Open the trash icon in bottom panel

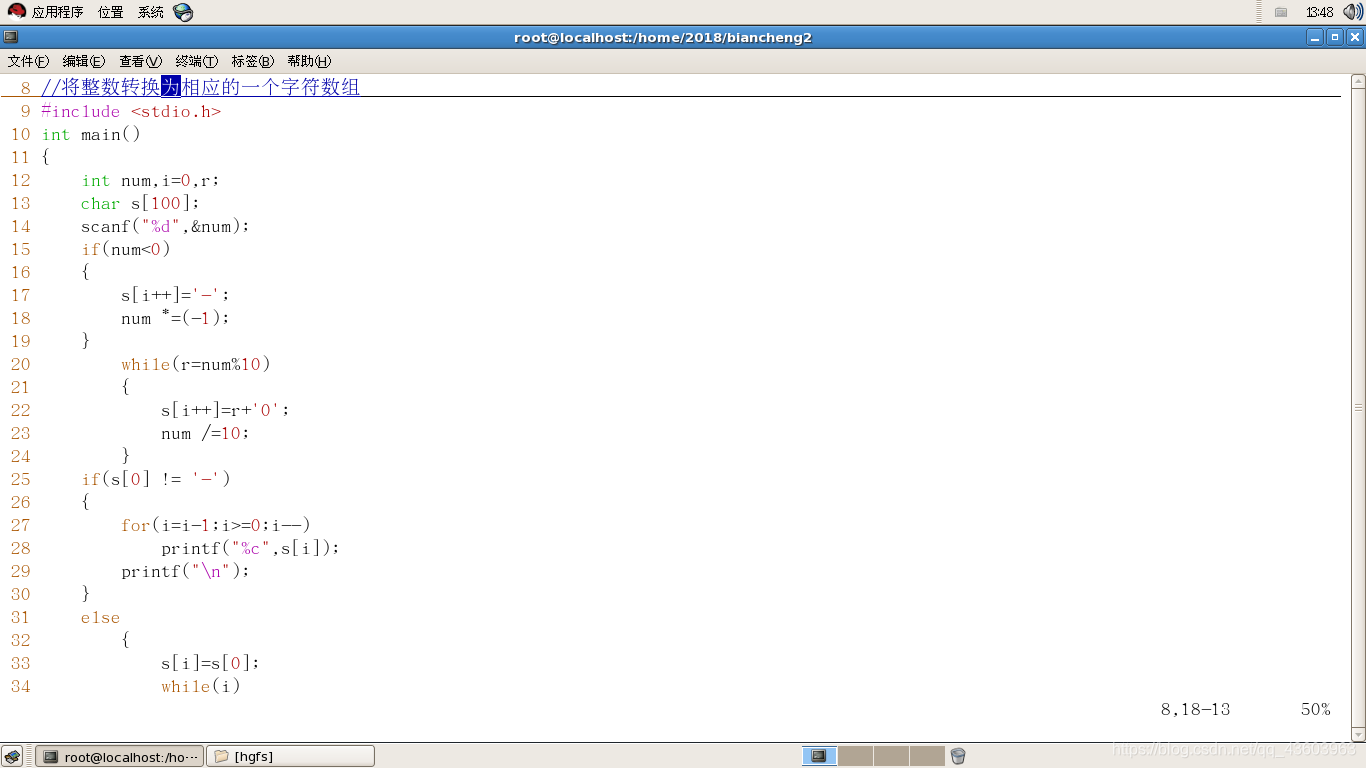click(958, 756)
